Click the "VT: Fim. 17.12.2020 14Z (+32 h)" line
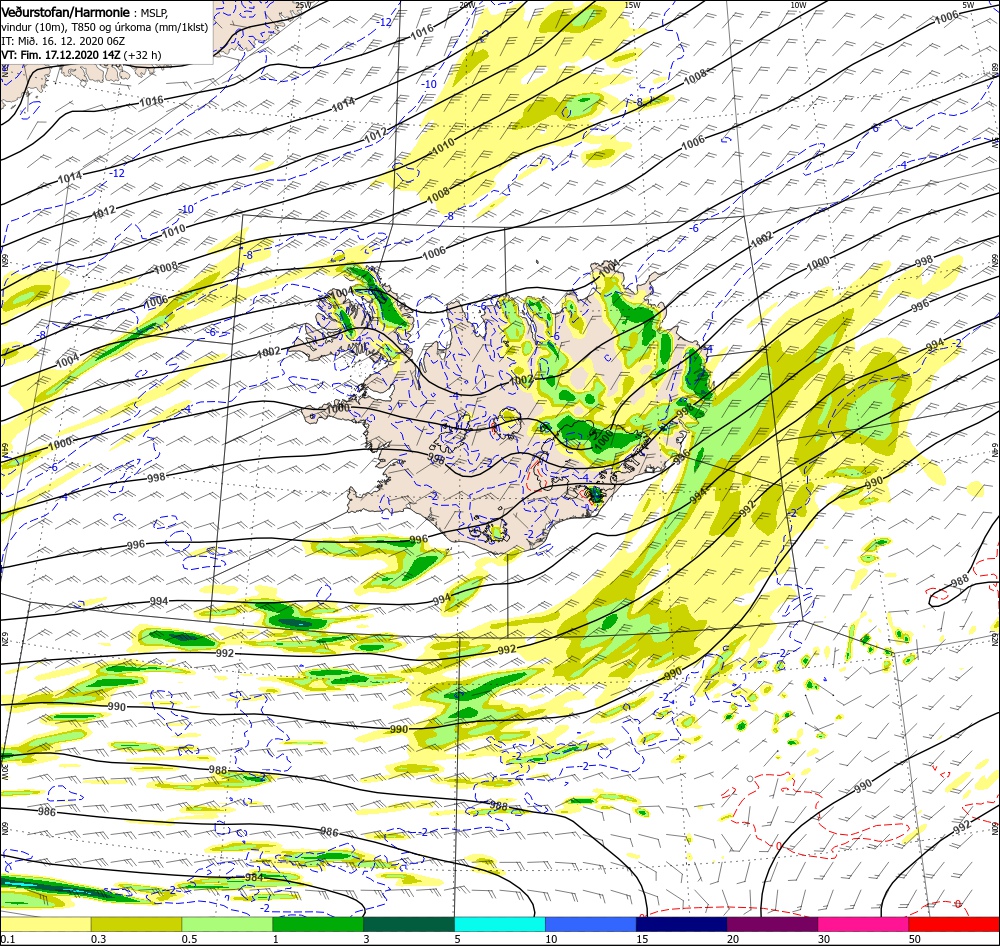Viewport: 1000px width, 946px height. coord(81,55)
